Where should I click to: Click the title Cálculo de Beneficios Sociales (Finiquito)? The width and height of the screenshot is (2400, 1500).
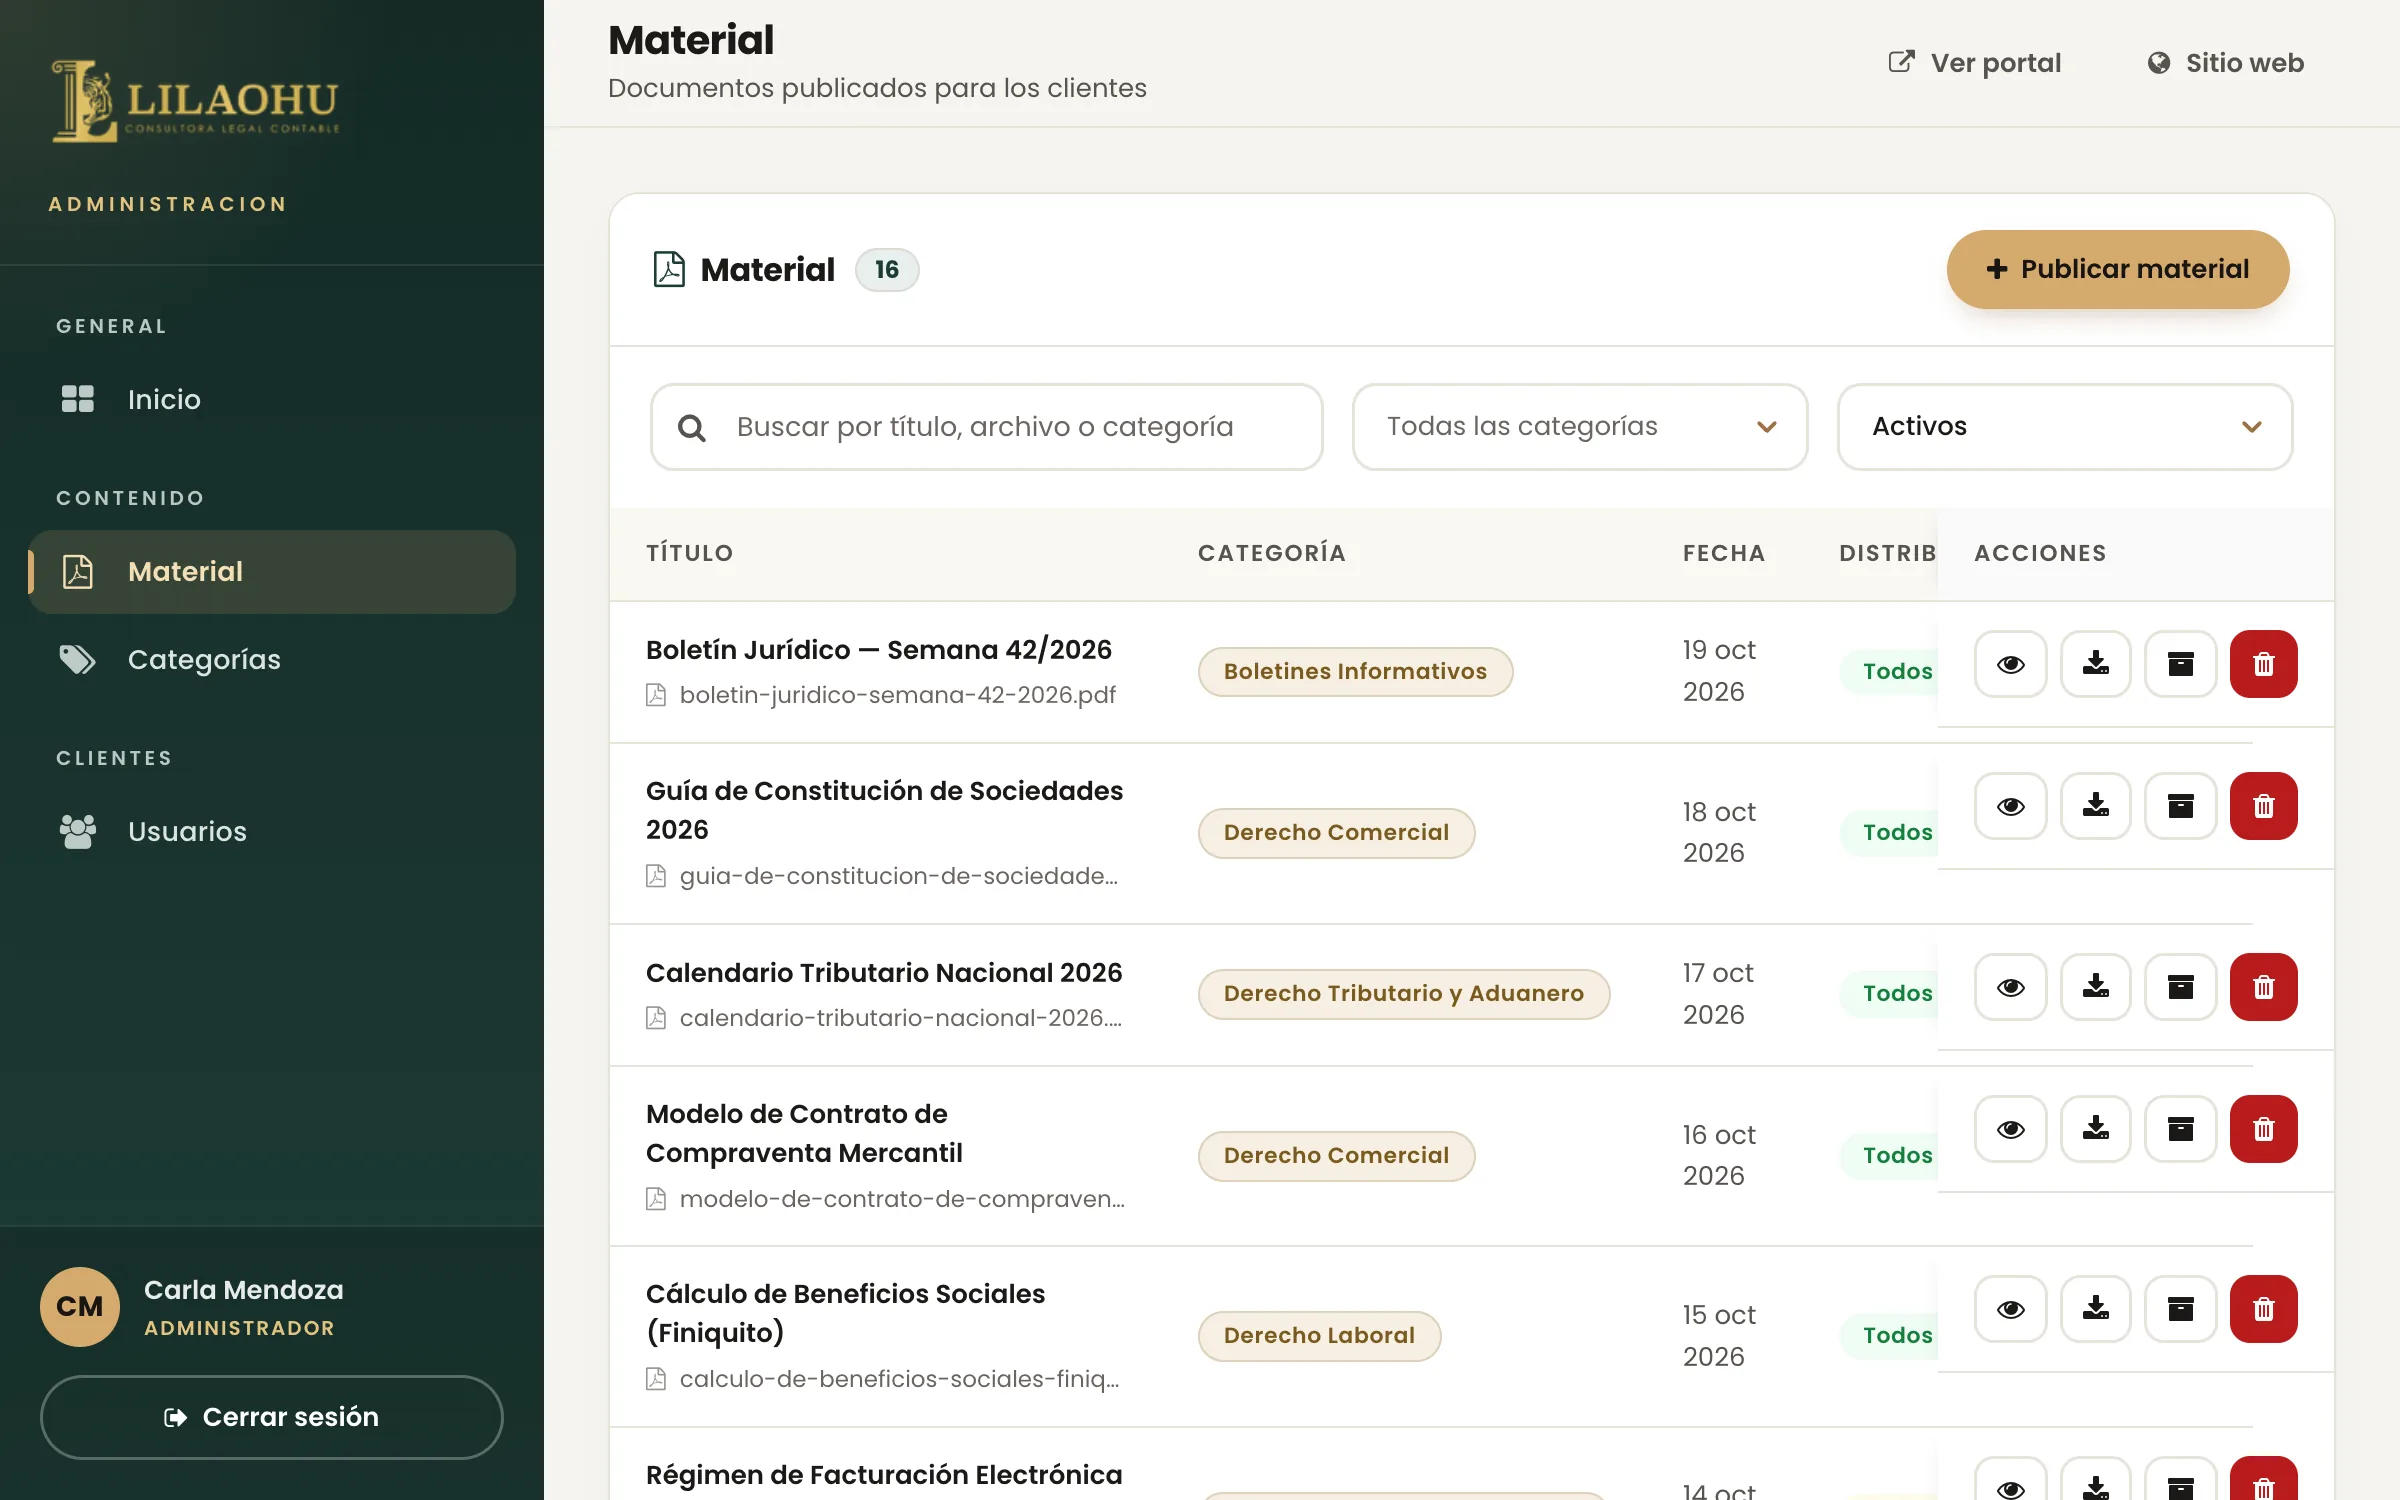(x=845, y=1313)
